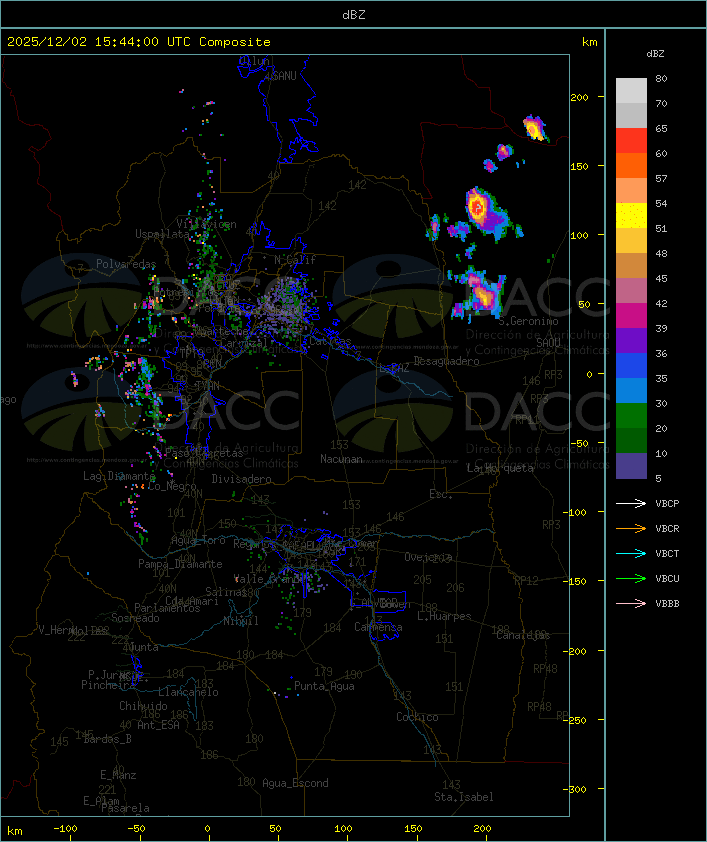Select the green 20-30 dBZ swatch
The image size is (707, 842).
pos(631,416)
